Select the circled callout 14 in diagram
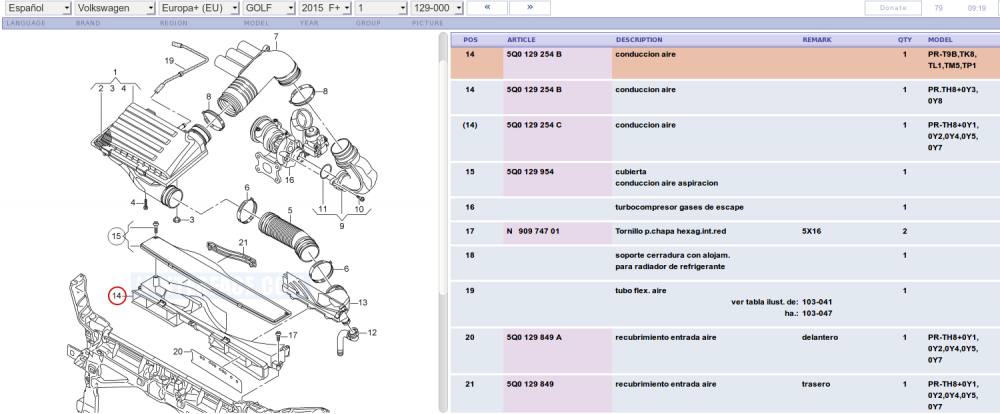Viewport: 1000px width, 414px height. [117, 296]
